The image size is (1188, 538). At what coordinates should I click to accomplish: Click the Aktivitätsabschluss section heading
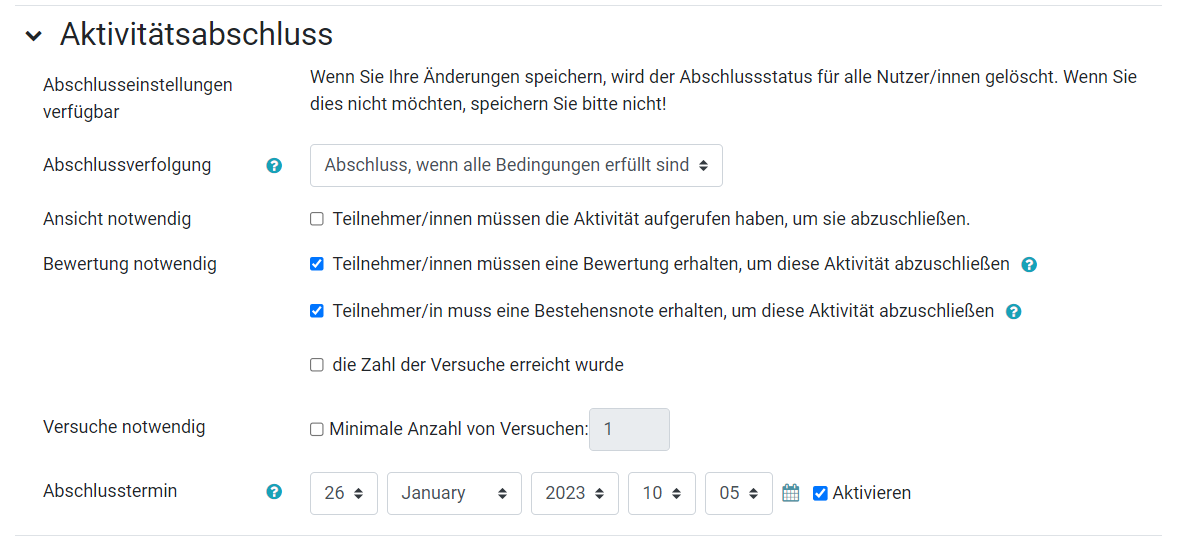[196, 35]
